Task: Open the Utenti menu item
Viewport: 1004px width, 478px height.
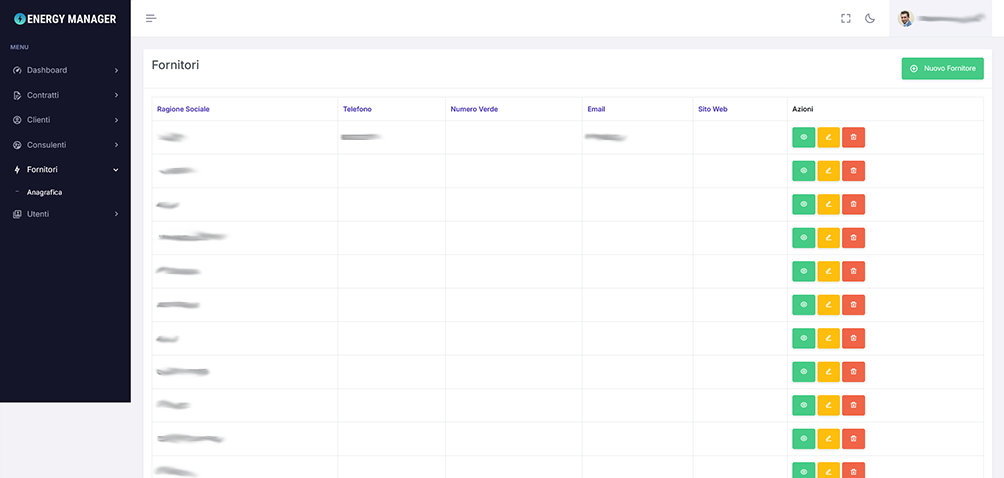Action: (x=65, y=214)
